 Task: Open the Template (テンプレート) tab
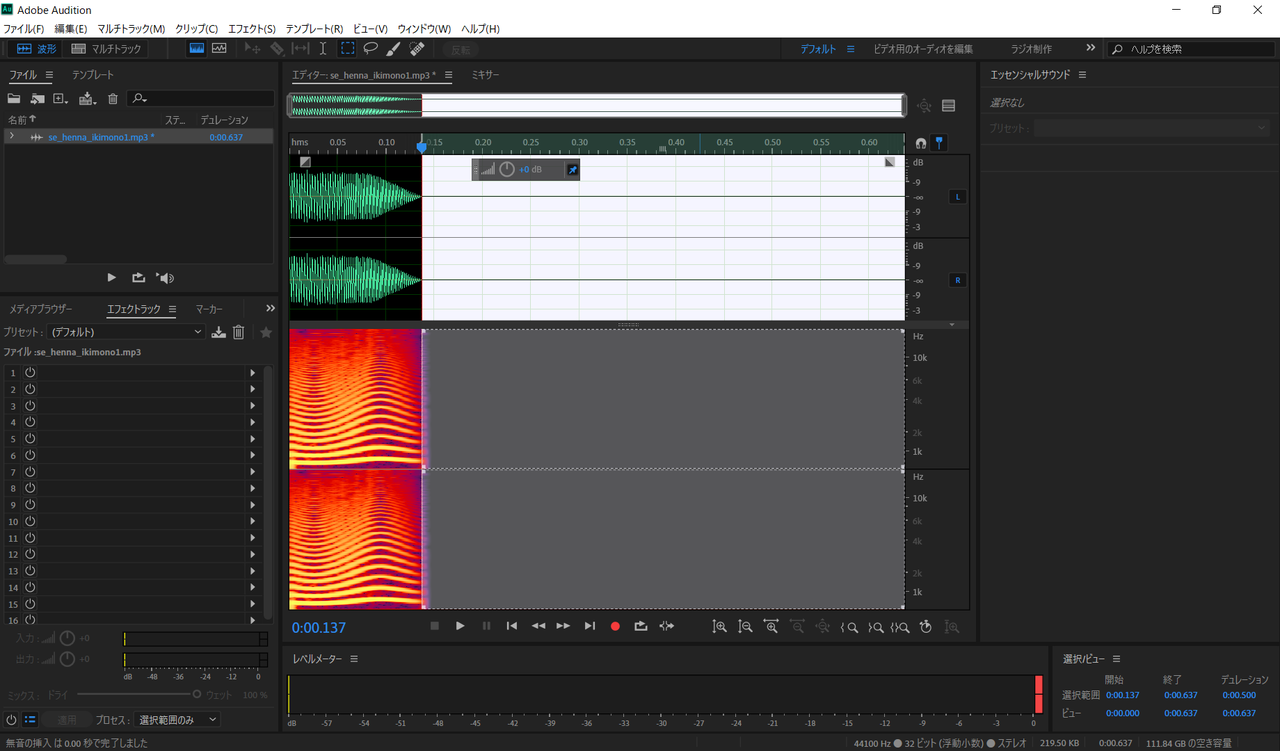point(93,75)
